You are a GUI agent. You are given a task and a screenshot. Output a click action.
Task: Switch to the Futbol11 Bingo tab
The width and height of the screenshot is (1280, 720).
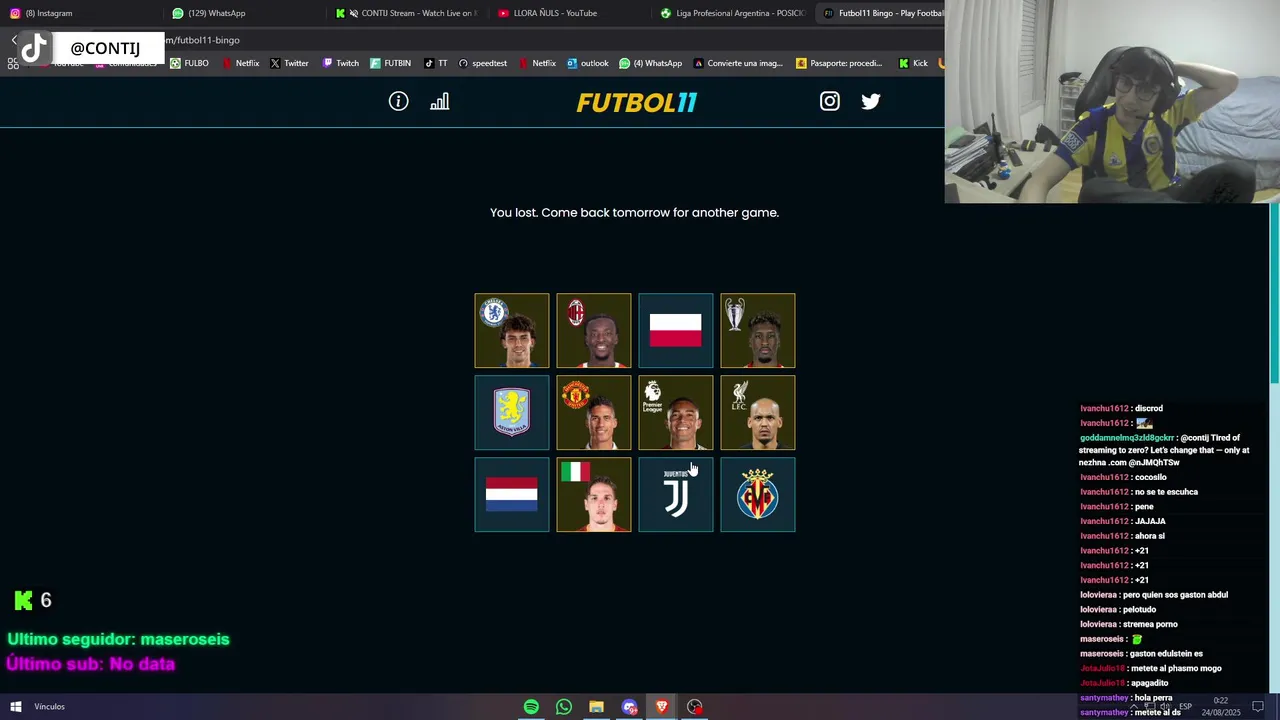click(x=880, y=13)
